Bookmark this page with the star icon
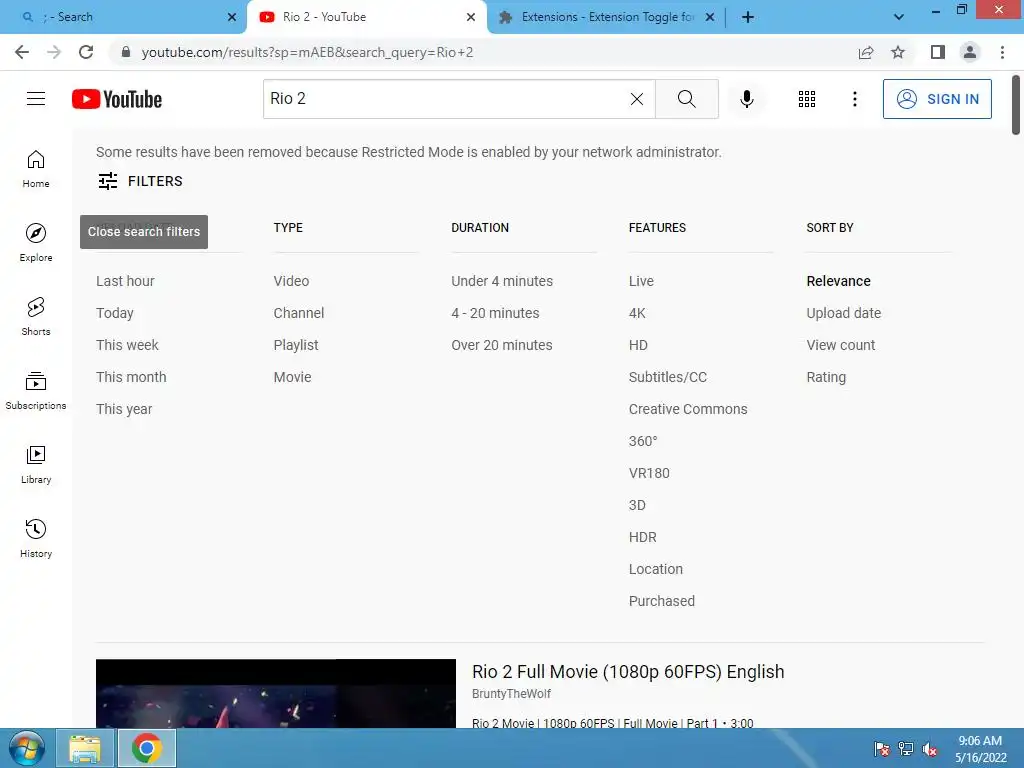The image size is (1024, 768). point(898,52)
